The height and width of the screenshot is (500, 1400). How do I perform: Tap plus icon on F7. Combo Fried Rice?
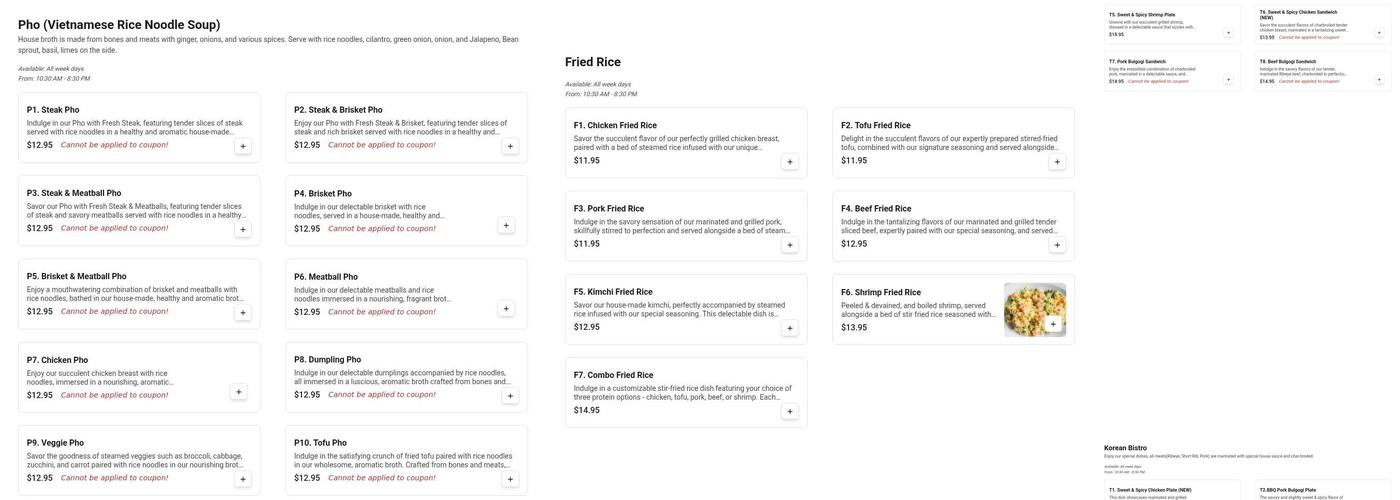[x=789, y=412]
